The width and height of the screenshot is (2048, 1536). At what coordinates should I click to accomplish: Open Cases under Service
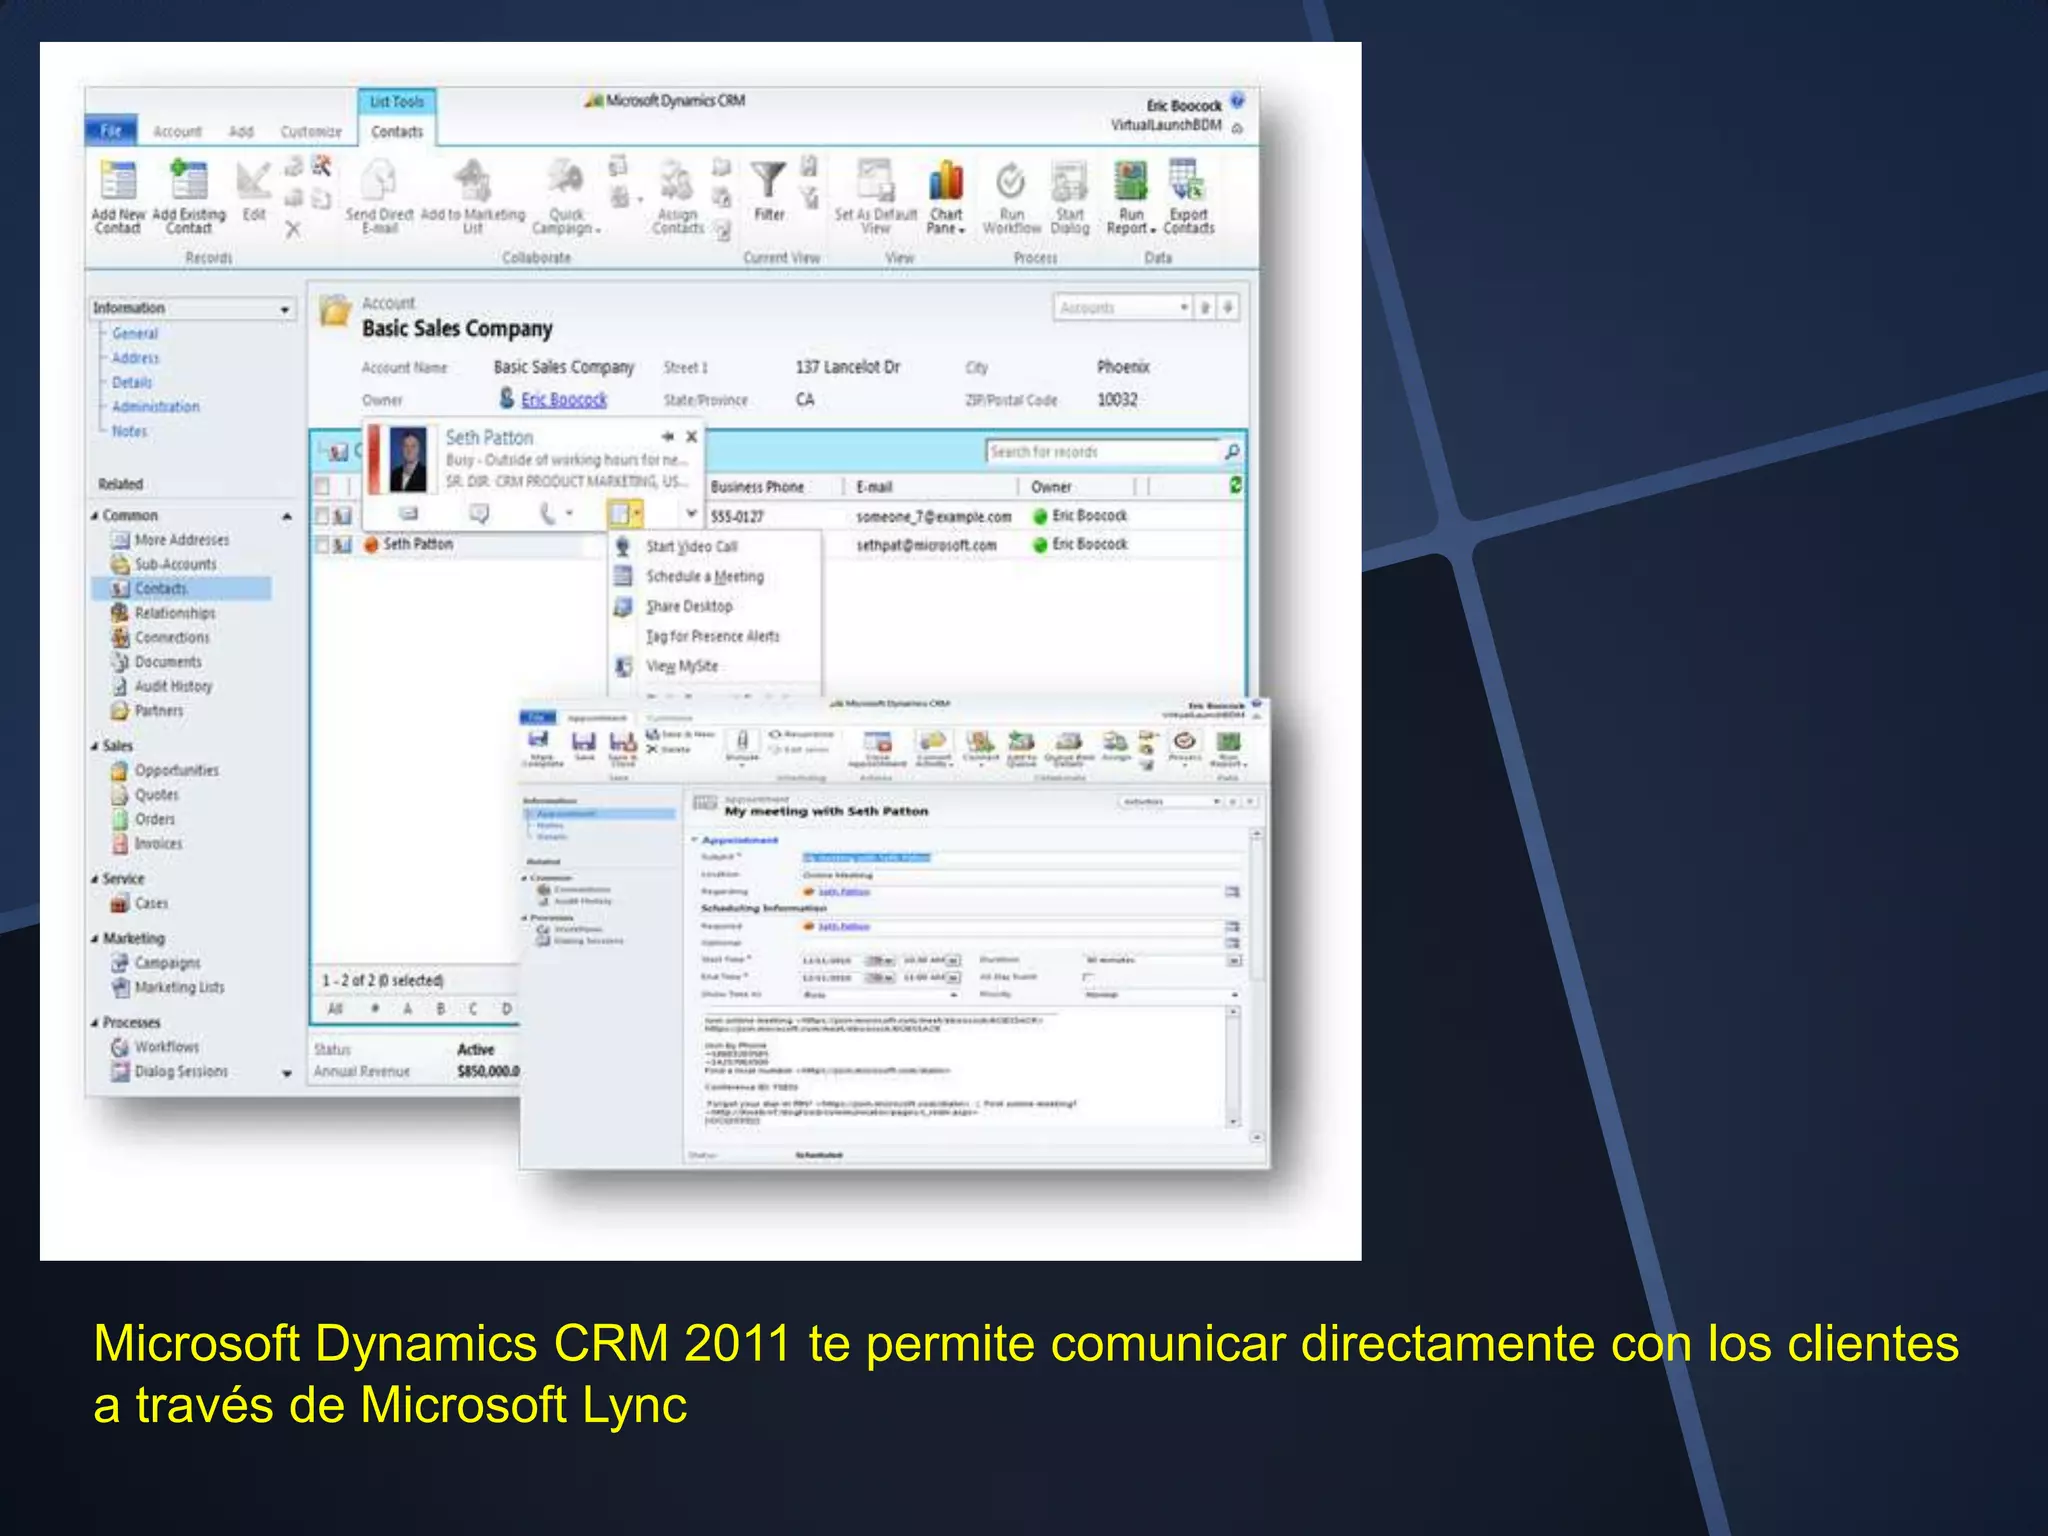click(x=151, y=904)
